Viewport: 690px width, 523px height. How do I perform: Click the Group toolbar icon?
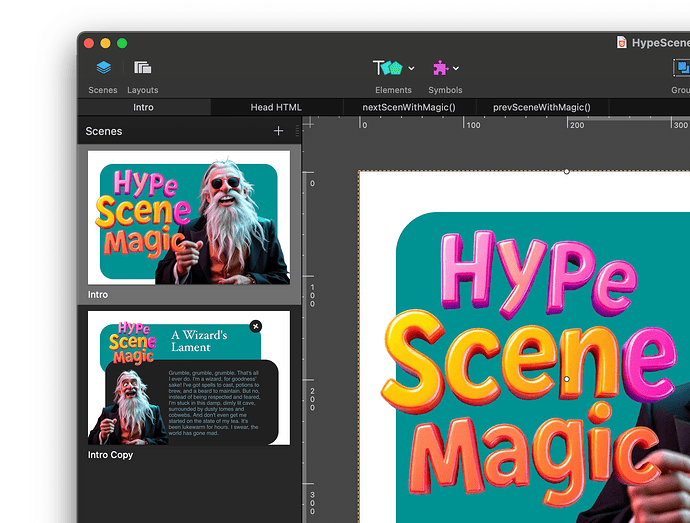(682, 68)
